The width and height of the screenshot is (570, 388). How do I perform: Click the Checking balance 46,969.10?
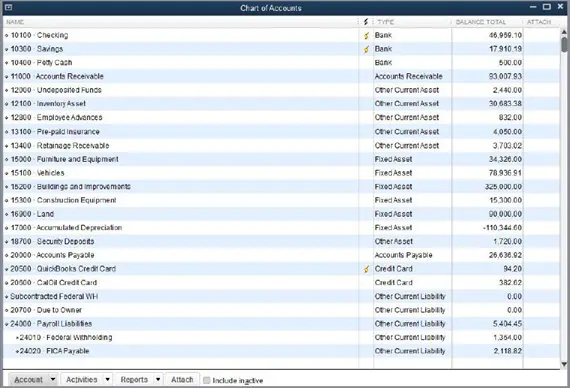505,36
